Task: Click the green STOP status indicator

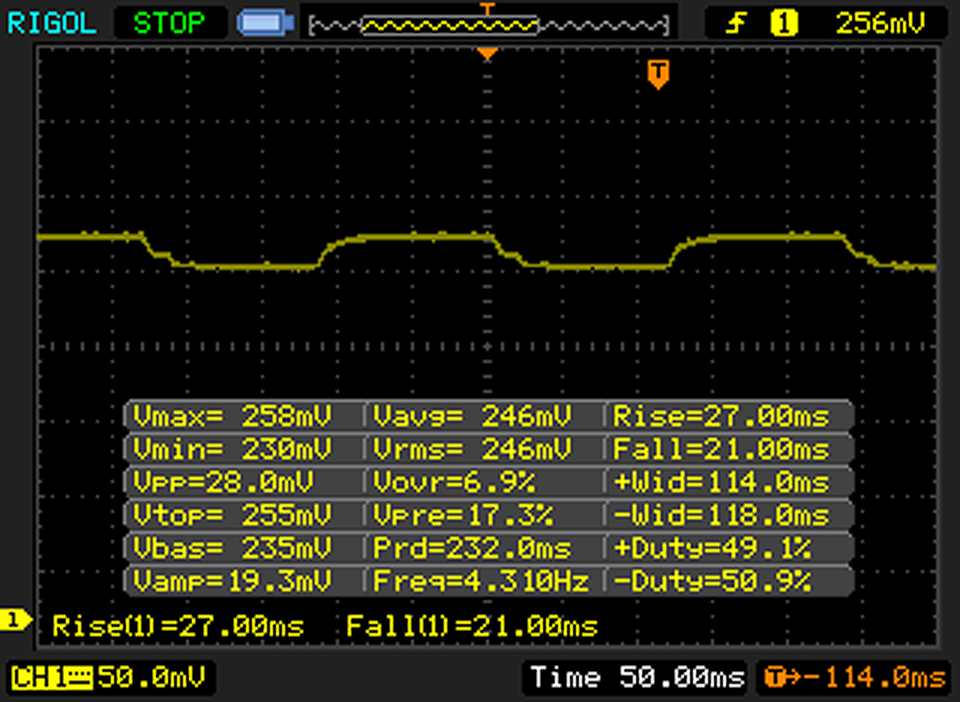Action: pyautogui.click(x=169, y=23)
